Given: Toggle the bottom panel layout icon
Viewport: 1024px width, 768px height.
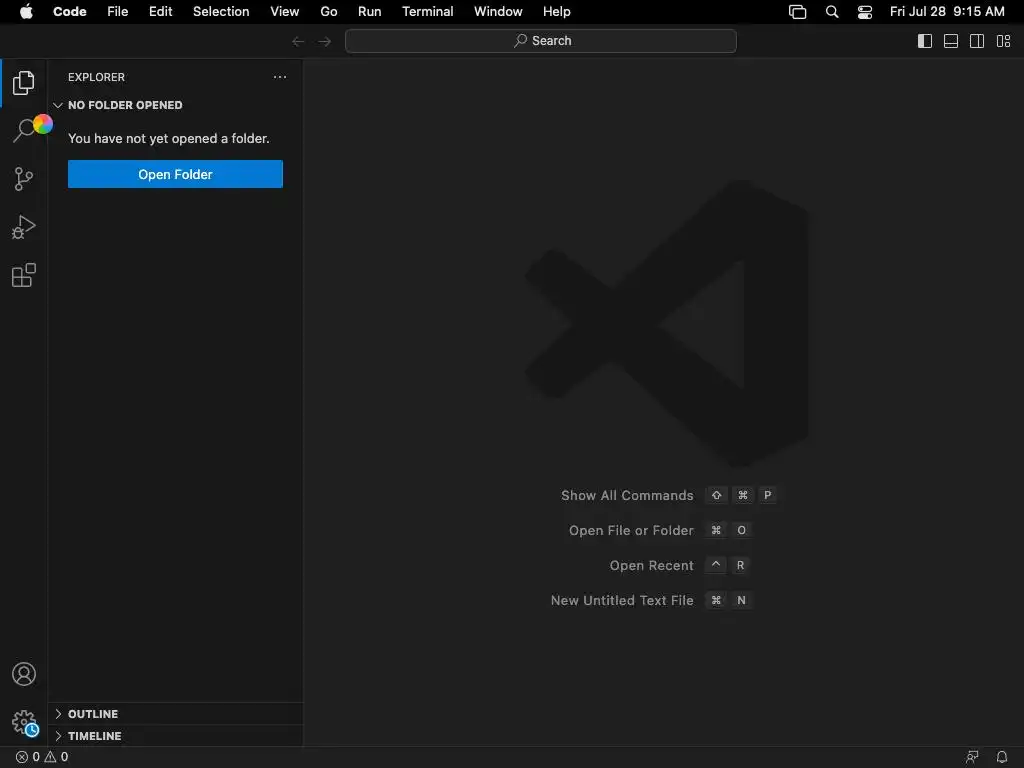Looking at the screenshot, I should click(x=951, y=41).
